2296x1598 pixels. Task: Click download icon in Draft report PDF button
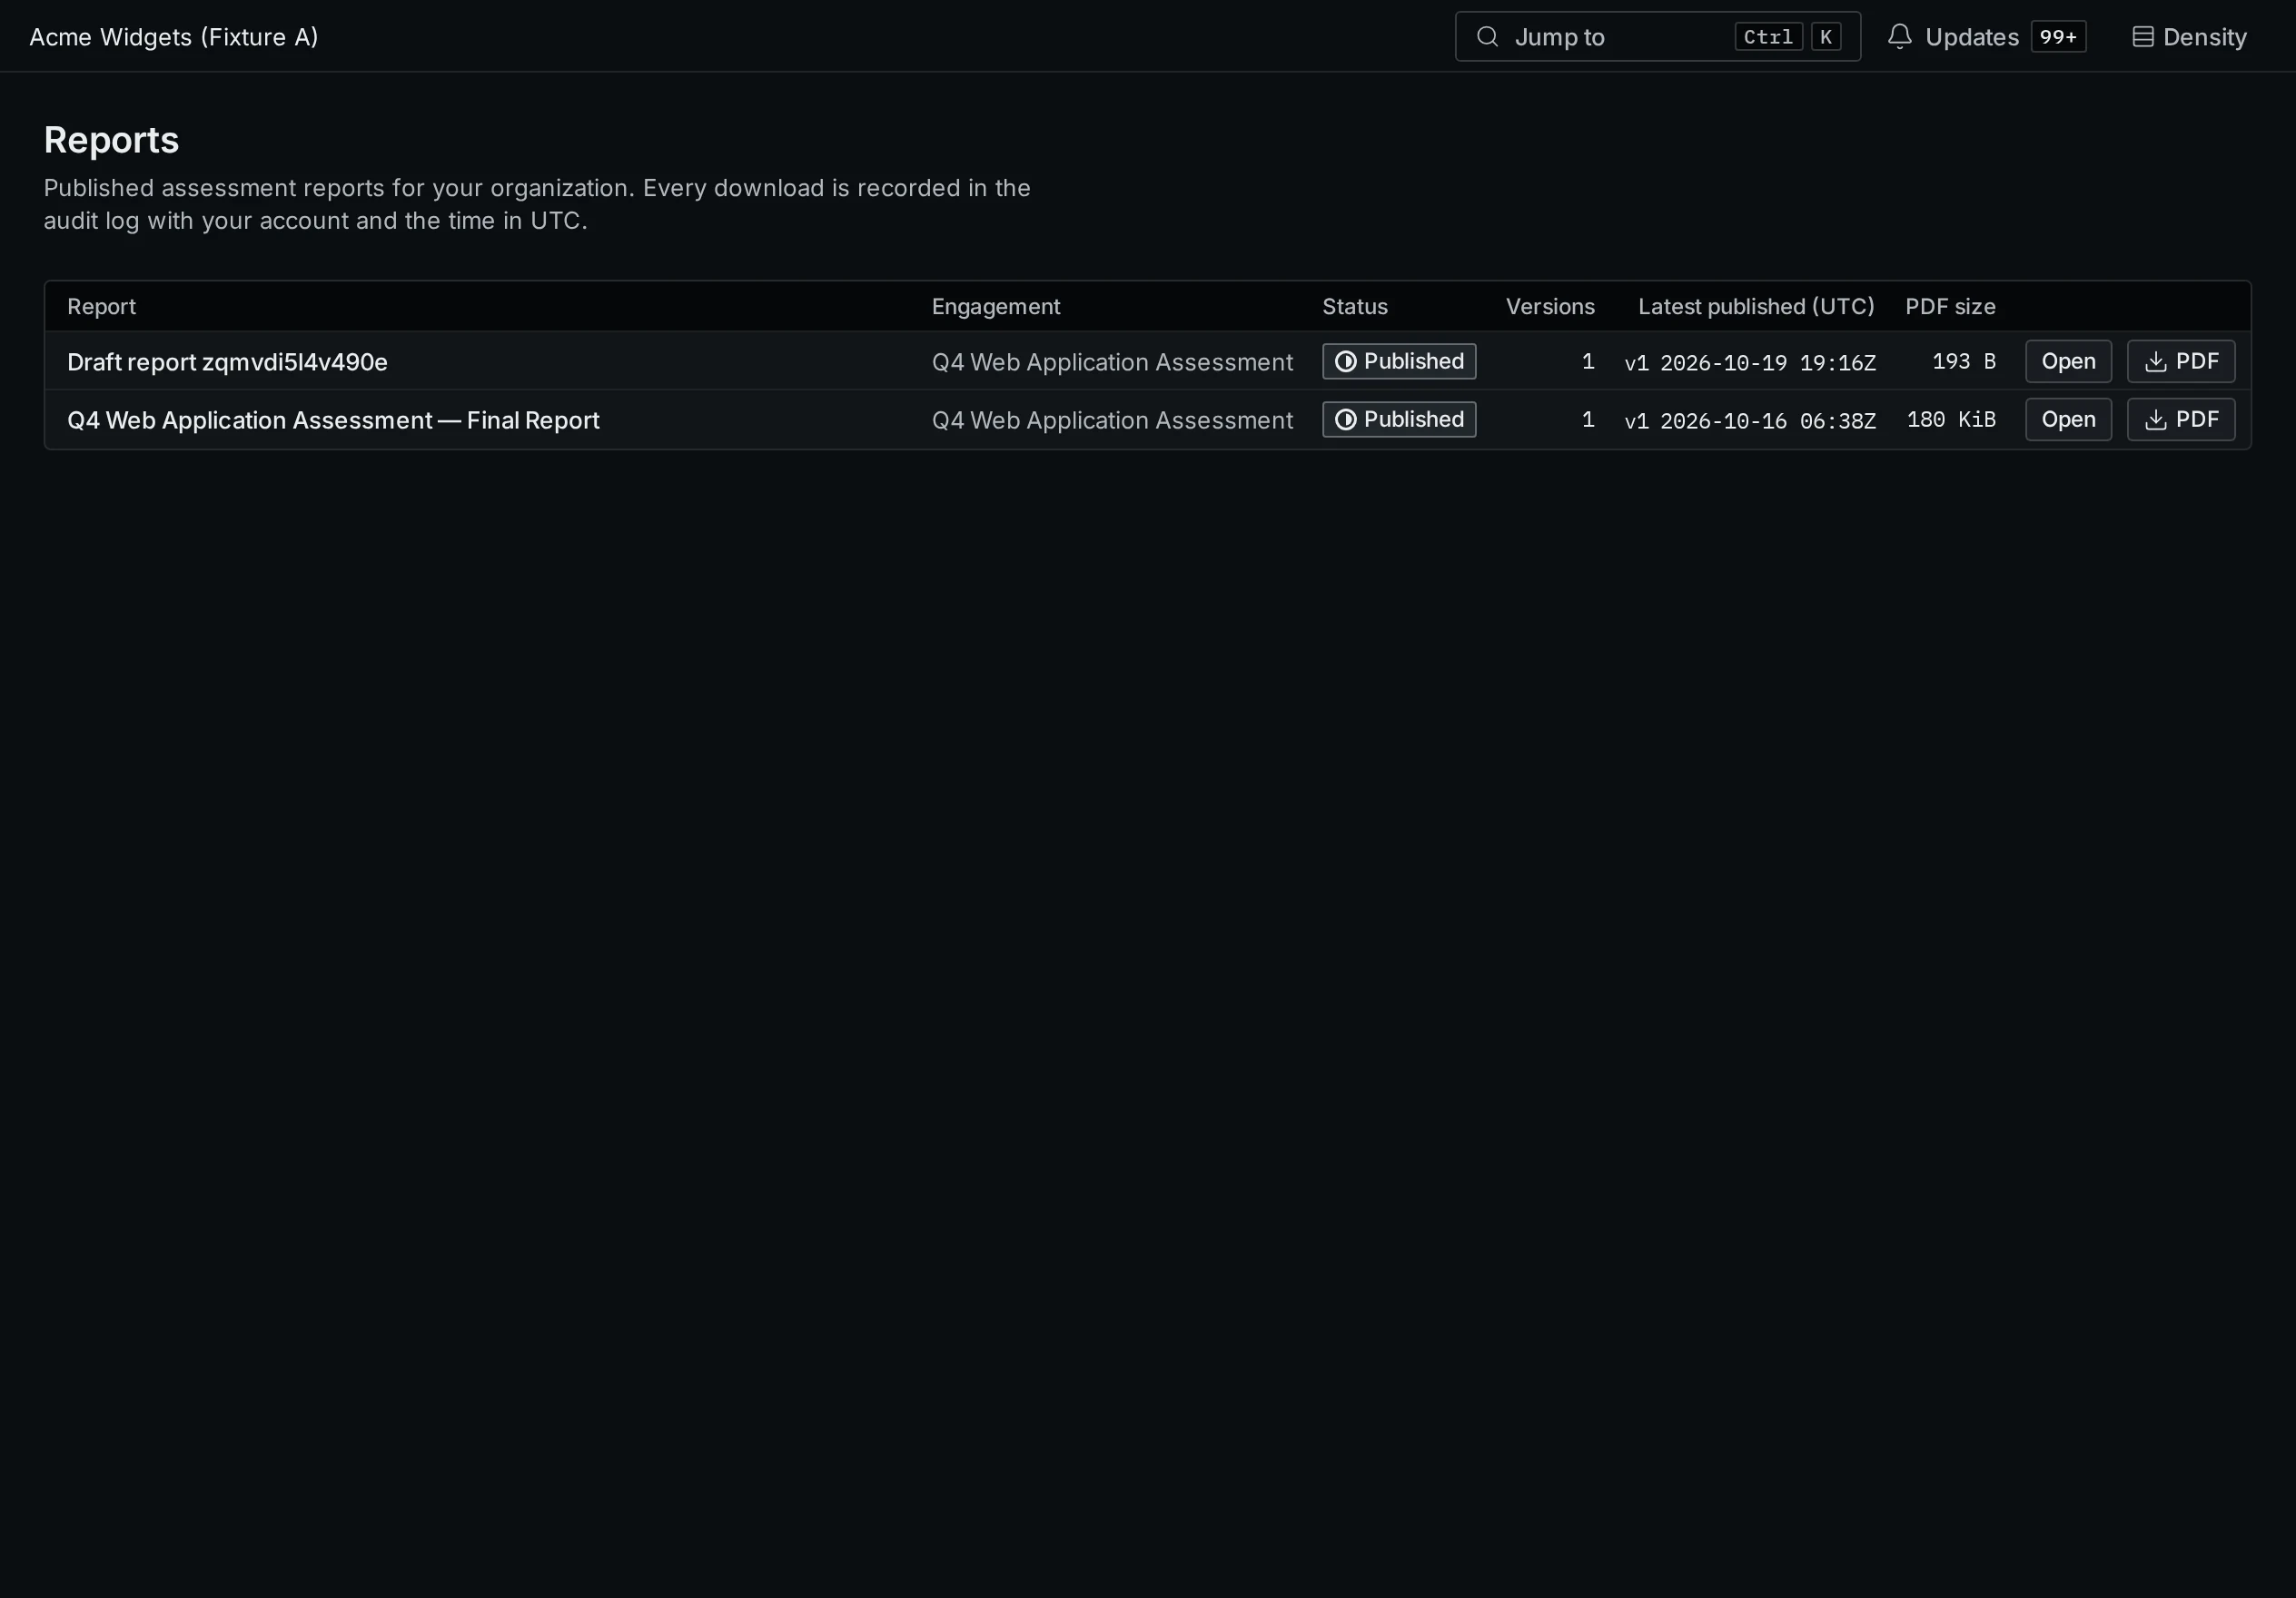[x=2155, y=362]
